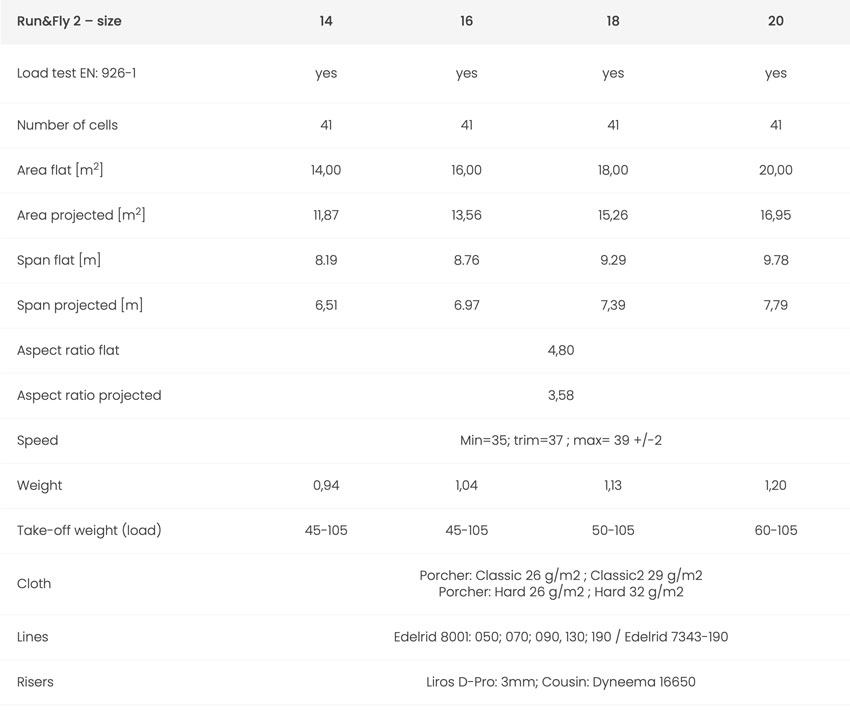
Task: Click the 14,00 flat area value
Action: (326, 170)
